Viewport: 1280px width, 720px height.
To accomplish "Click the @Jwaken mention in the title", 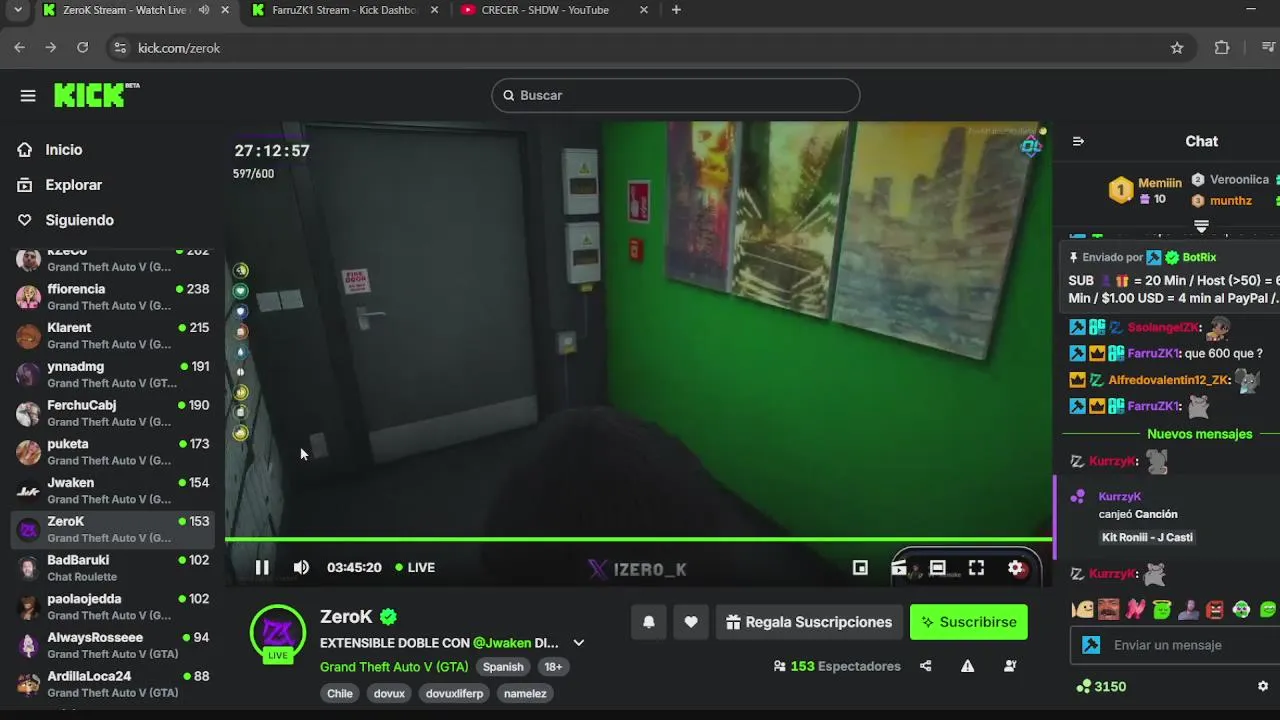I will 501,643.
